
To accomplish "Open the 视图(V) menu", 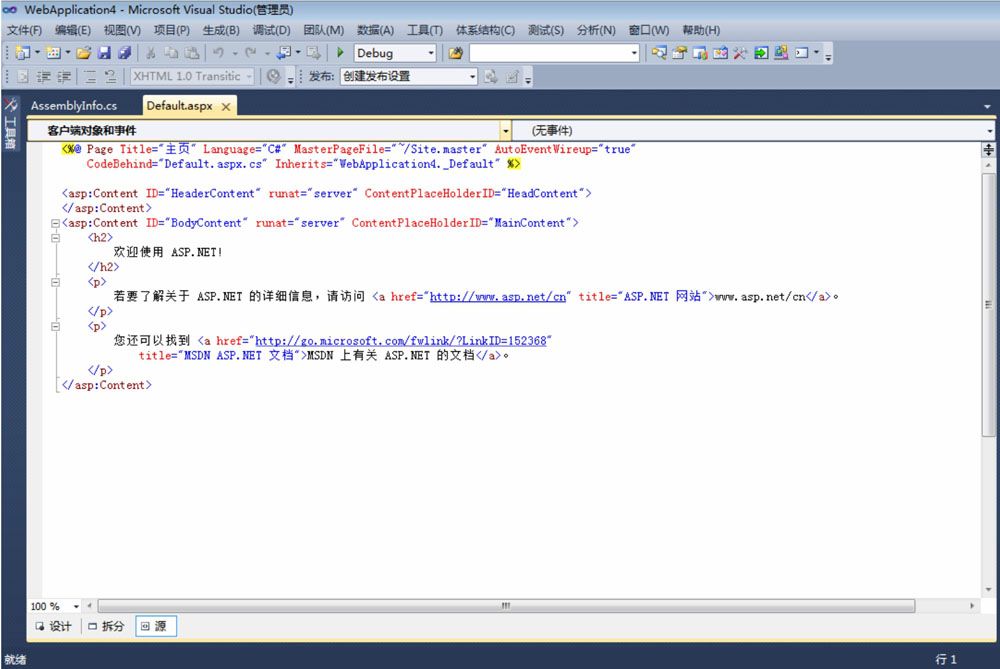I will [x=122, y=30].
